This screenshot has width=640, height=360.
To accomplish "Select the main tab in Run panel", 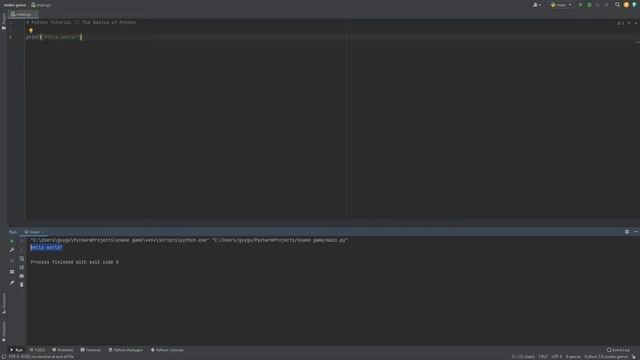I will pyautogui.click(x=35, y=232).
